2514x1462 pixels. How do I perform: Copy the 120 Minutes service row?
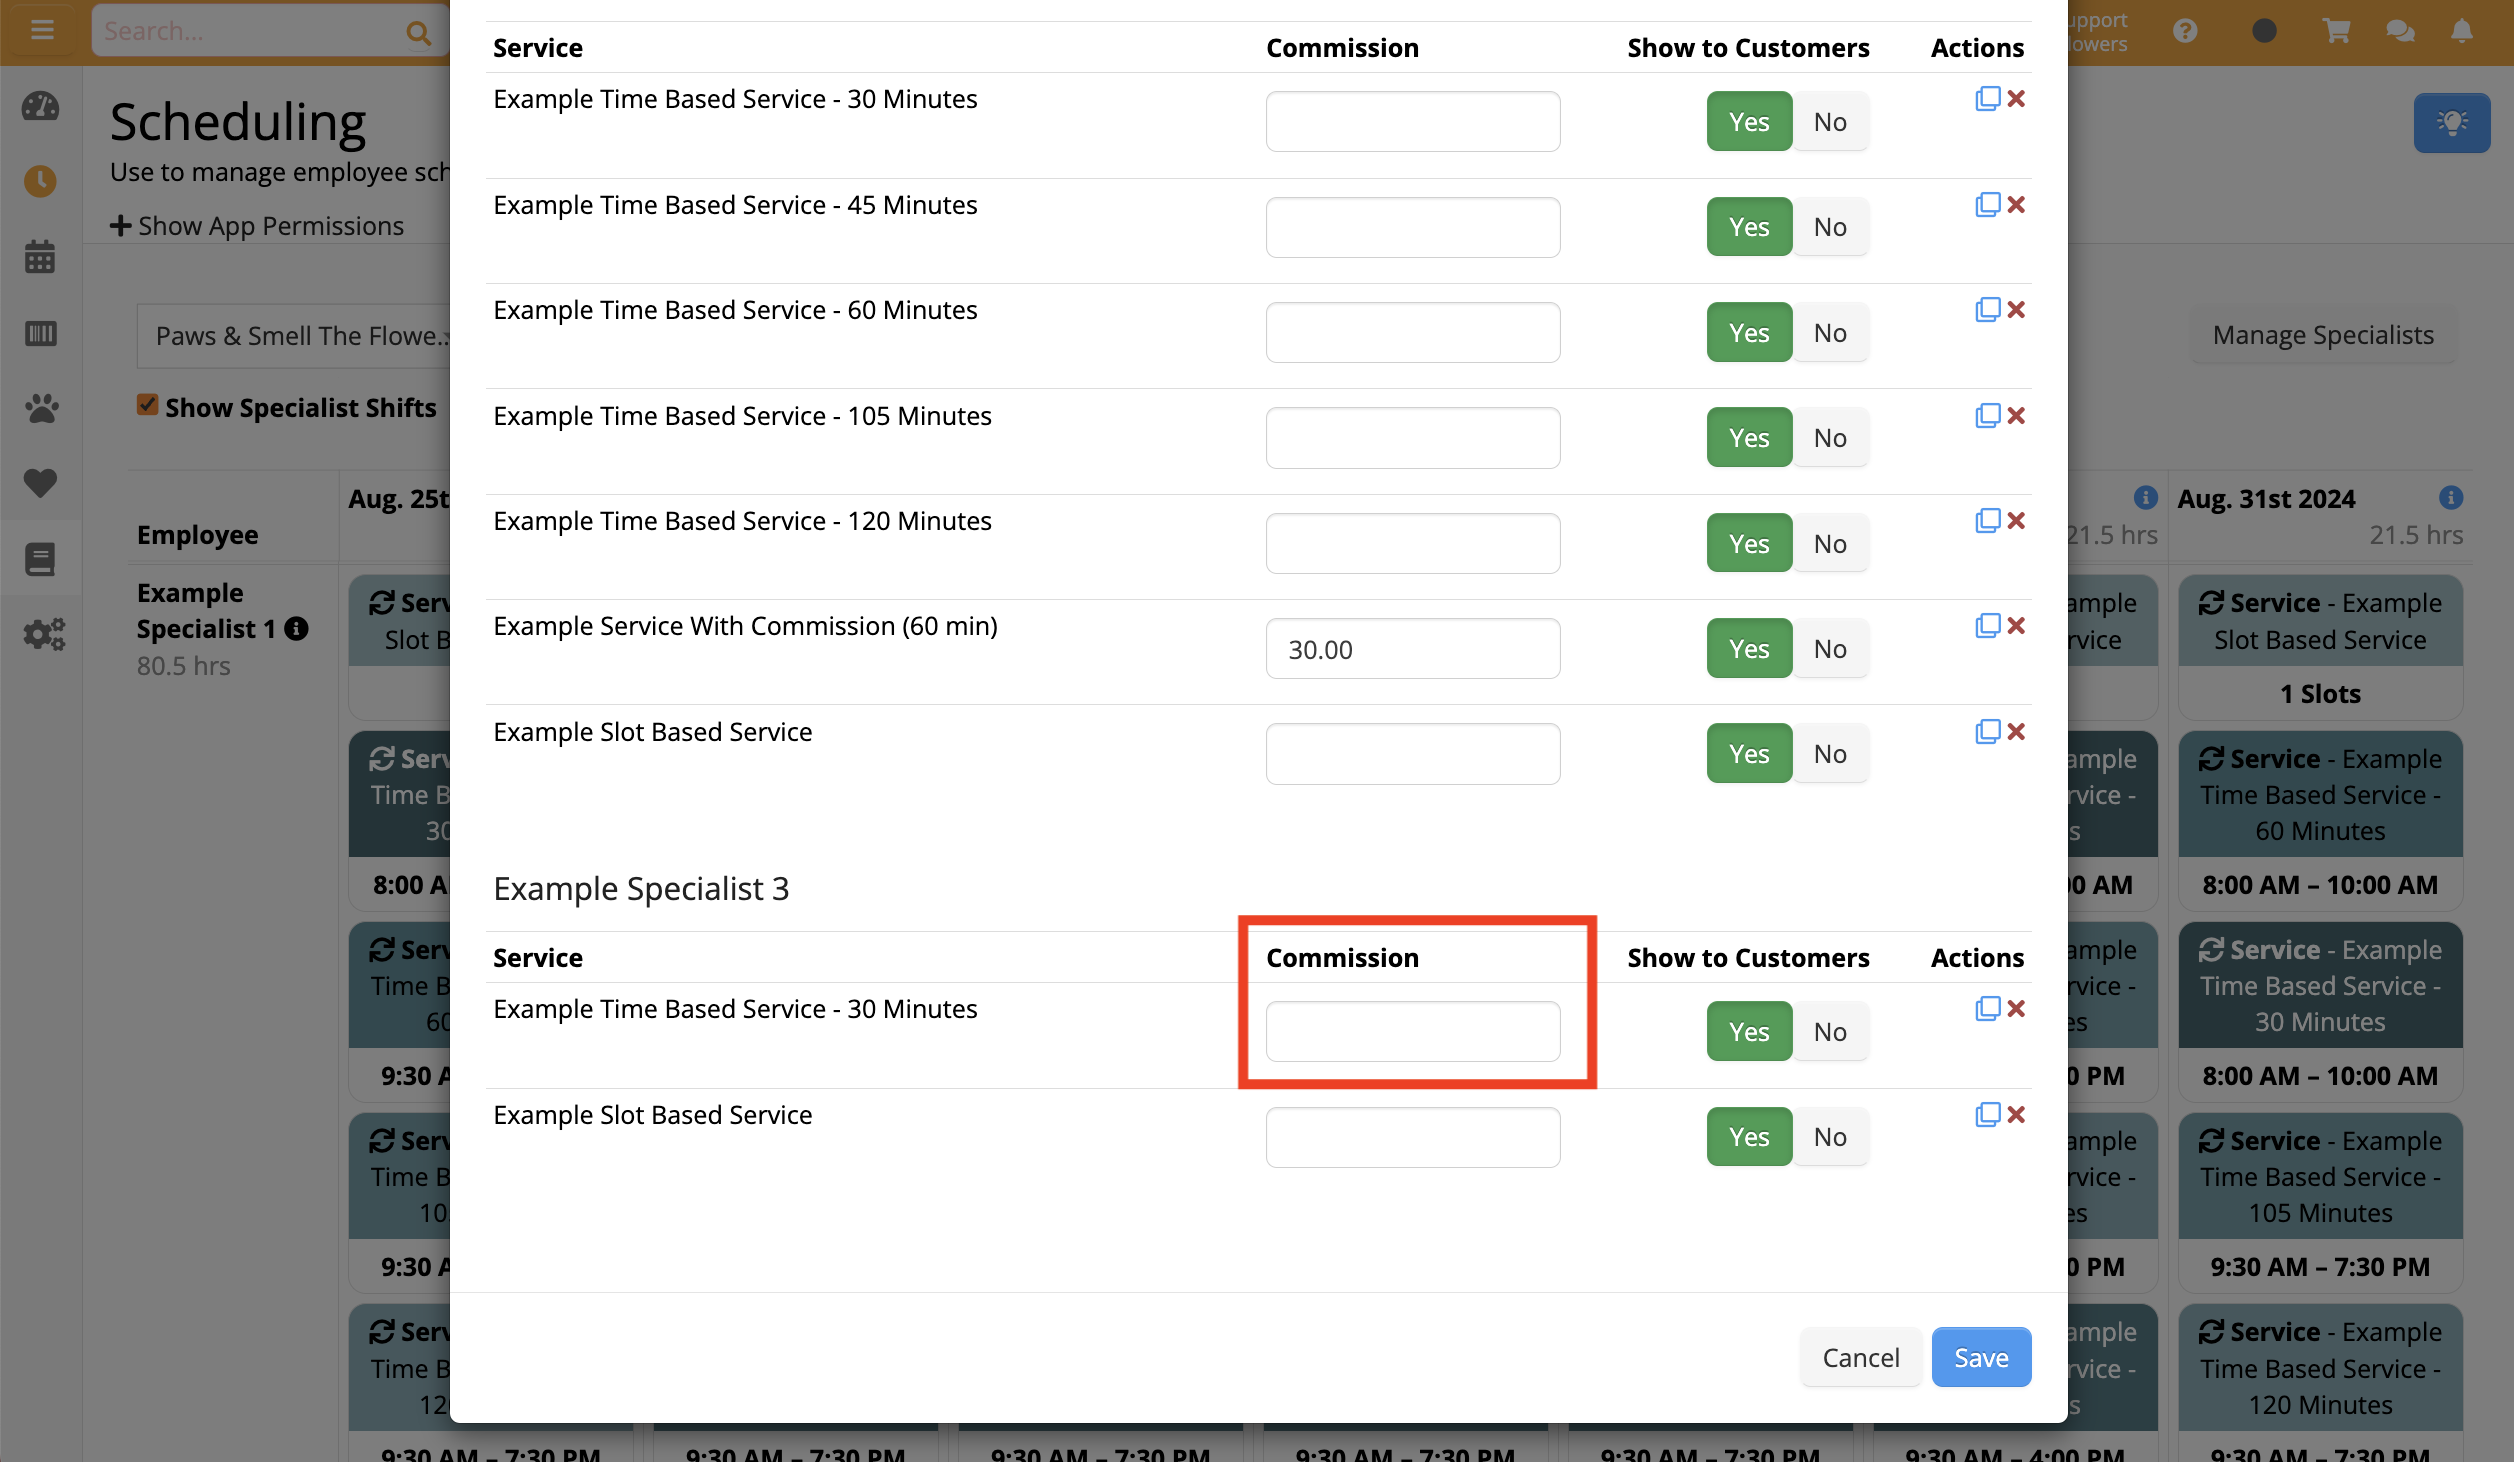click(x=1987, y=521)
